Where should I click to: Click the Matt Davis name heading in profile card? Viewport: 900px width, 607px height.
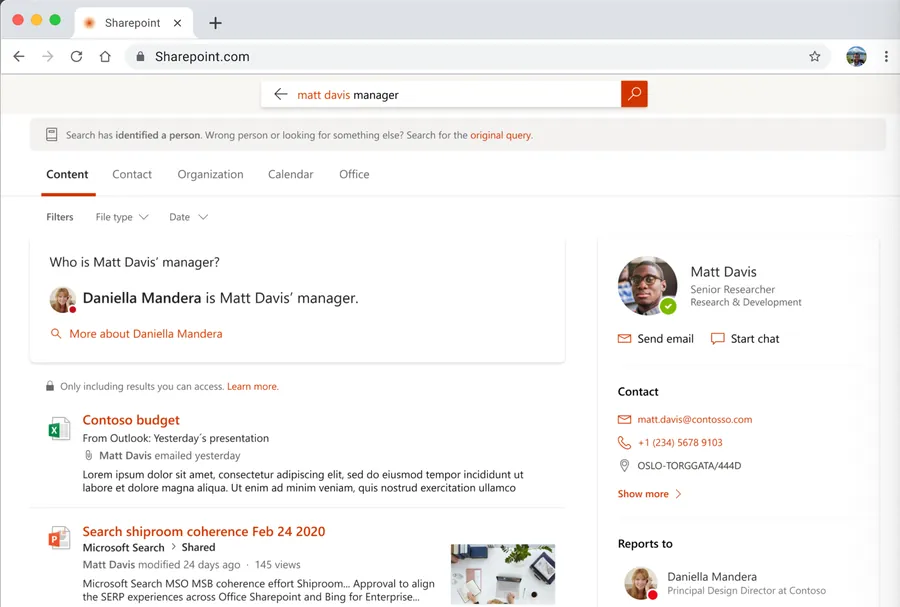click(723, 271)
